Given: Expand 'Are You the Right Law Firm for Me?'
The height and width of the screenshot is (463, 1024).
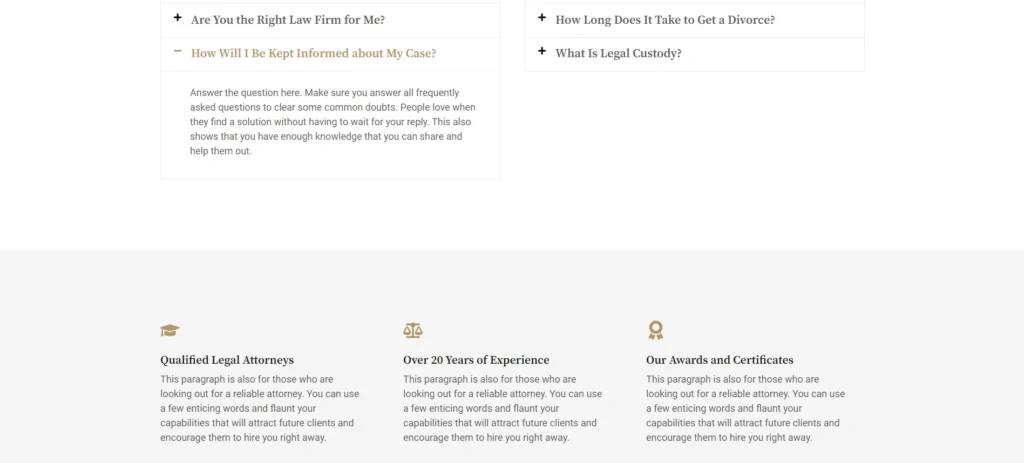Looking at the screenshot, I should 288,20.
